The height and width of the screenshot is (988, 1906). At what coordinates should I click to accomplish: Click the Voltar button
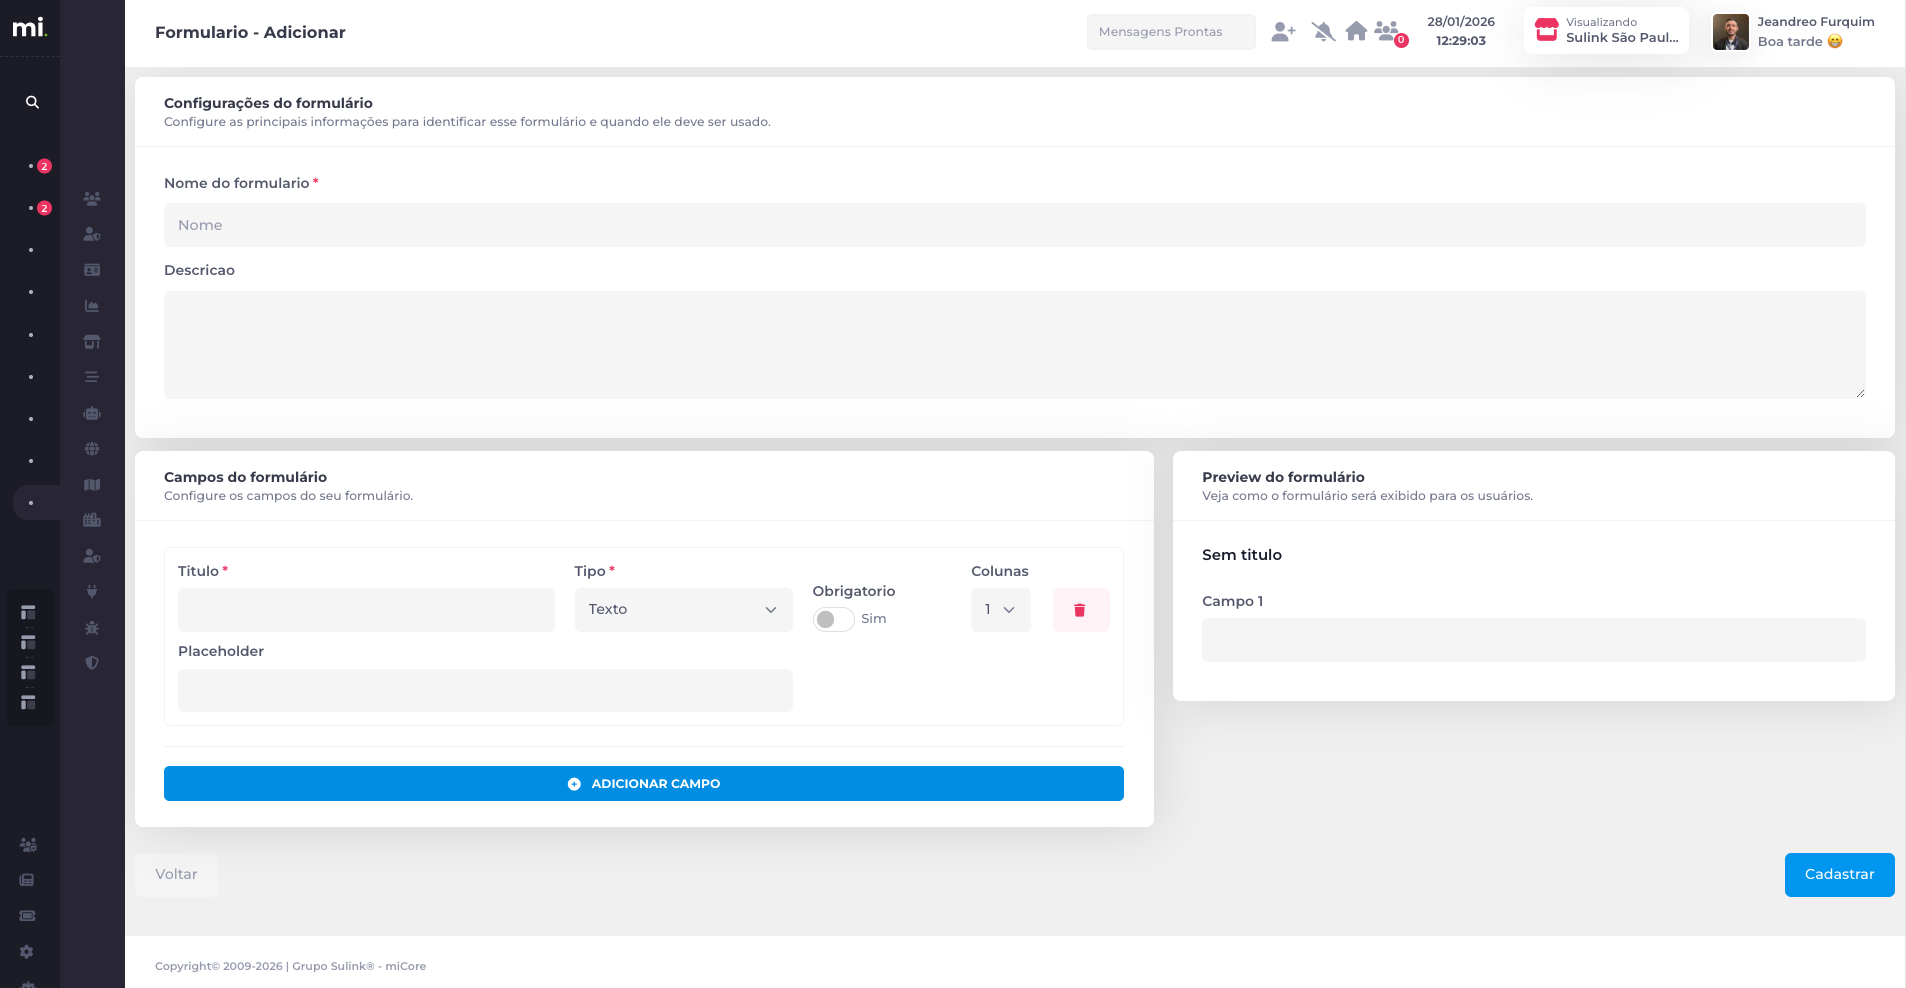click(176, 875)
